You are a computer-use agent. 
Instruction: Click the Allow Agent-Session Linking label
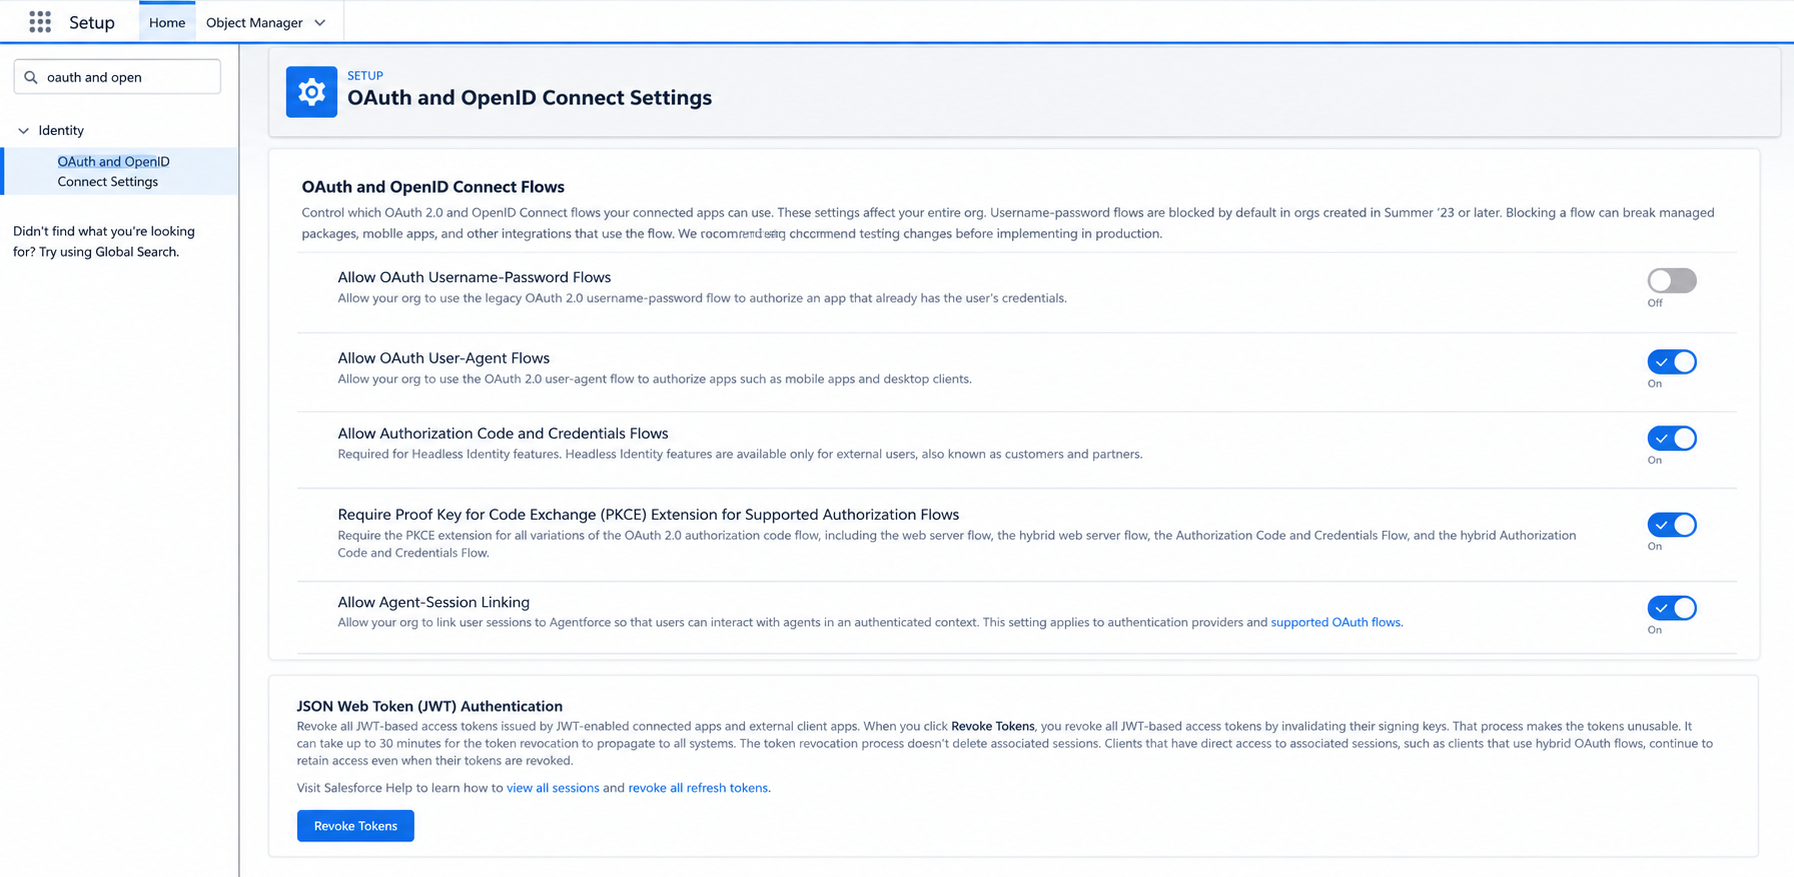click(434, 602)
